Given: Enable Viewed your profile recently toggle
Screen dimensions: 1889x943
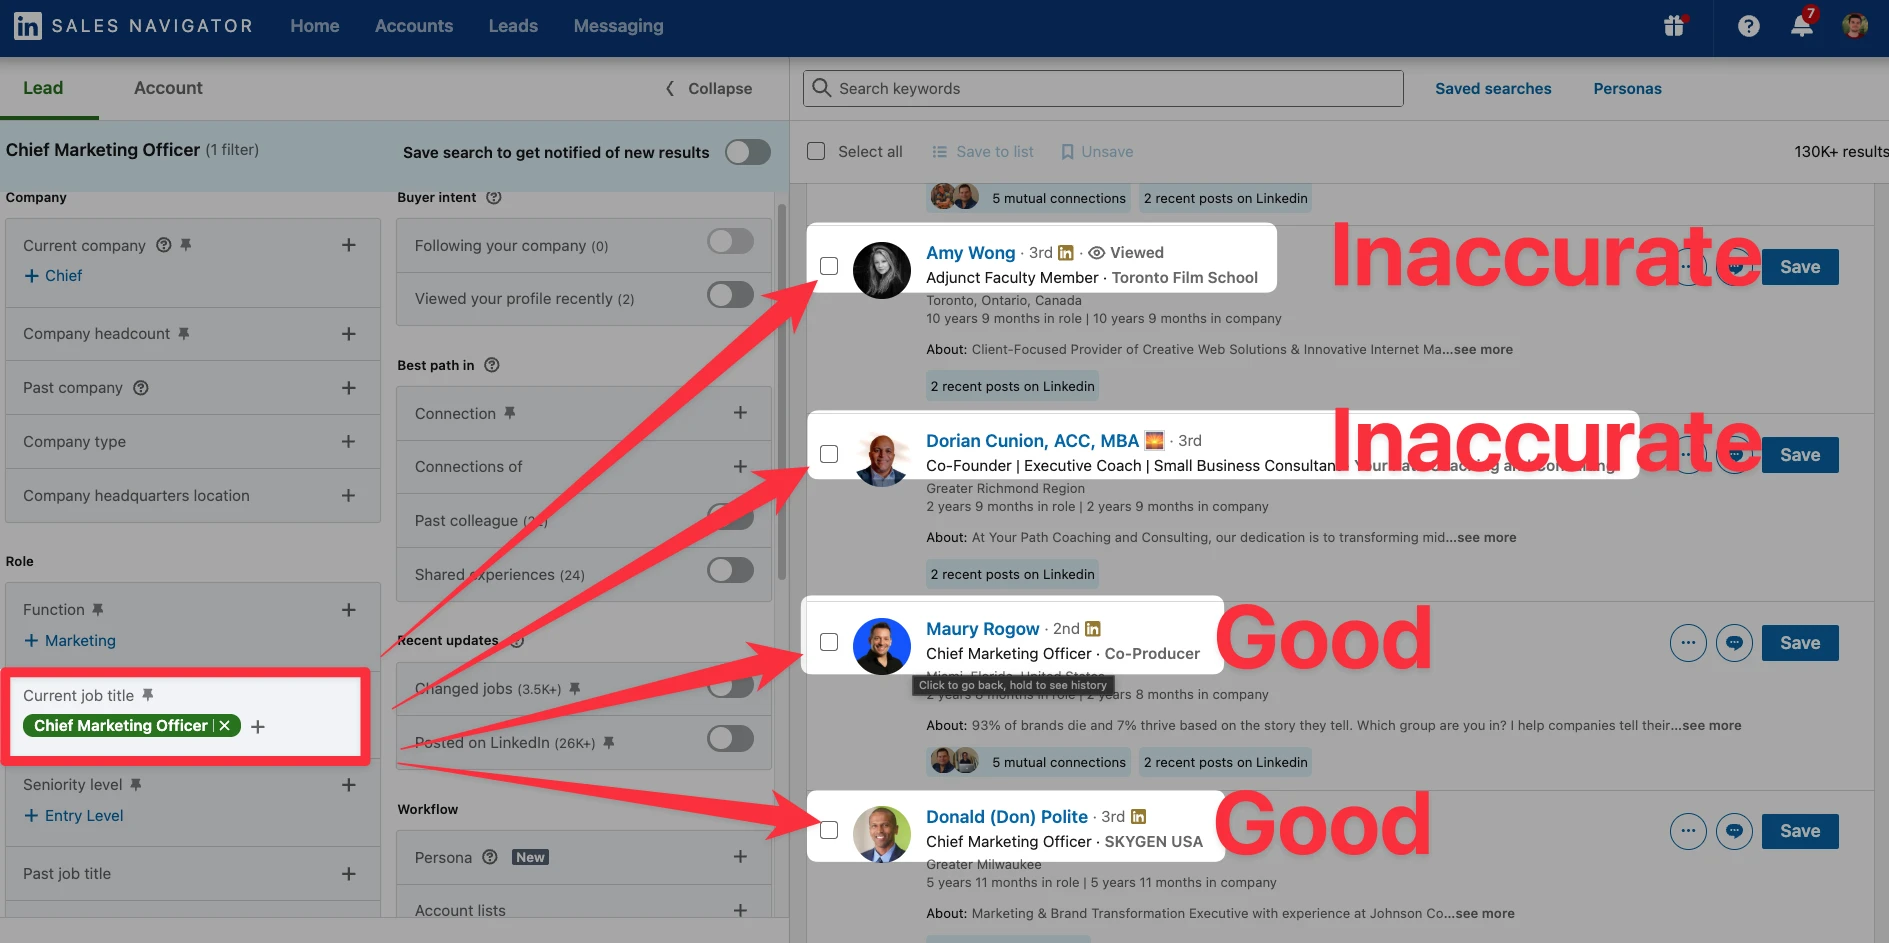Looking at the screenshot, I should pyautogui.click(x=730, y=295).
